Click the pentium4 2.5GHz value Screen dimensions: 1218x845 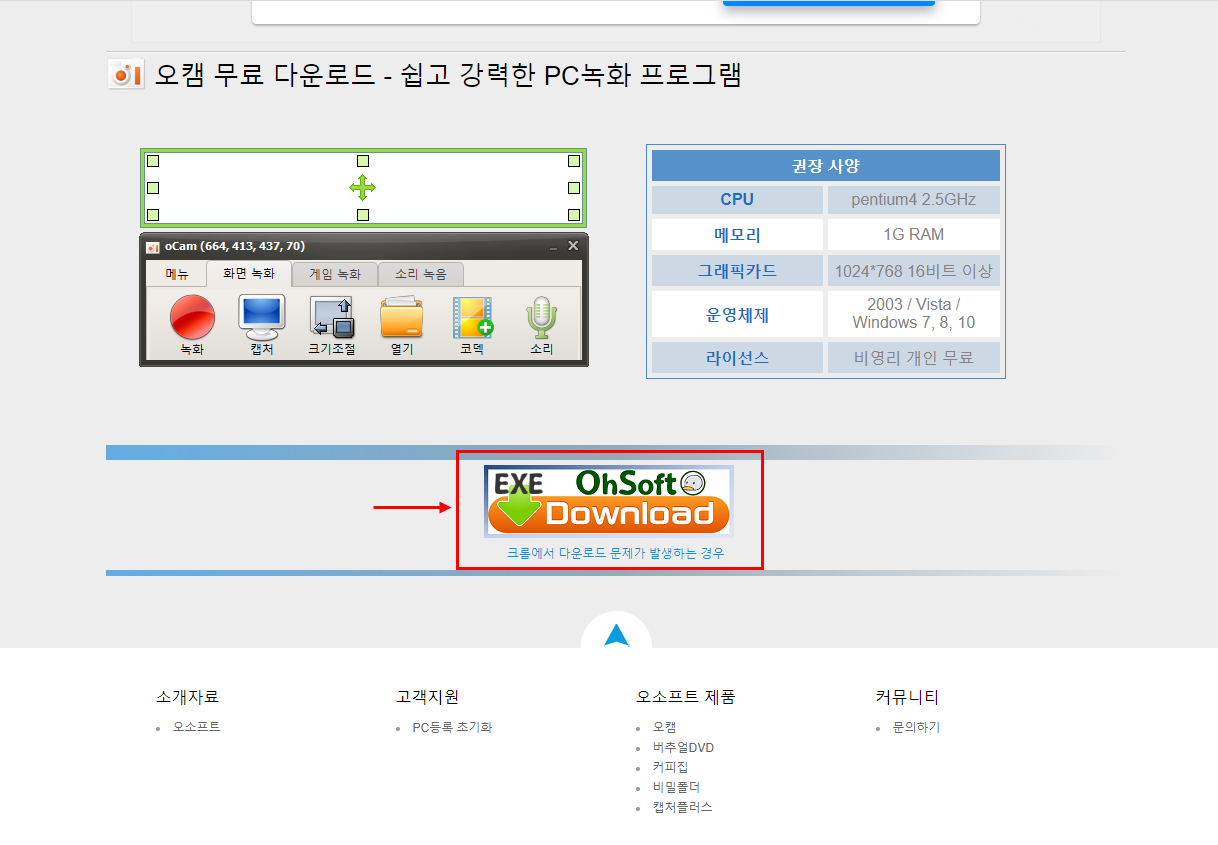click(913, 199)
